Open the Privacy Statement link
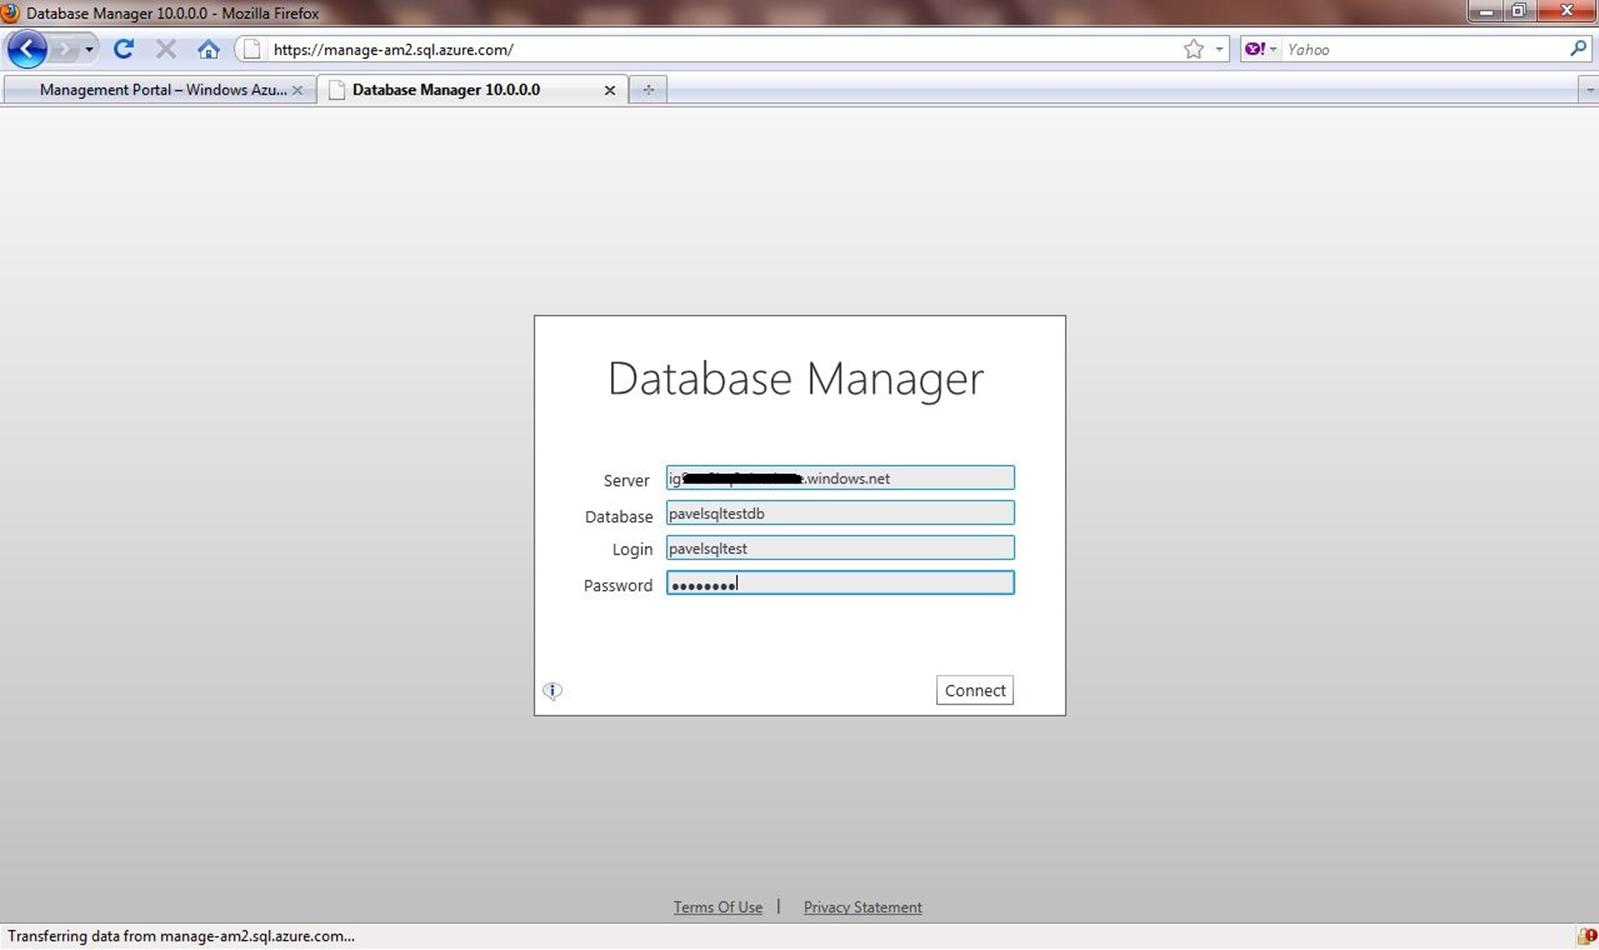Viewport: 1599px width, 950px height. [x=862, y=907]
